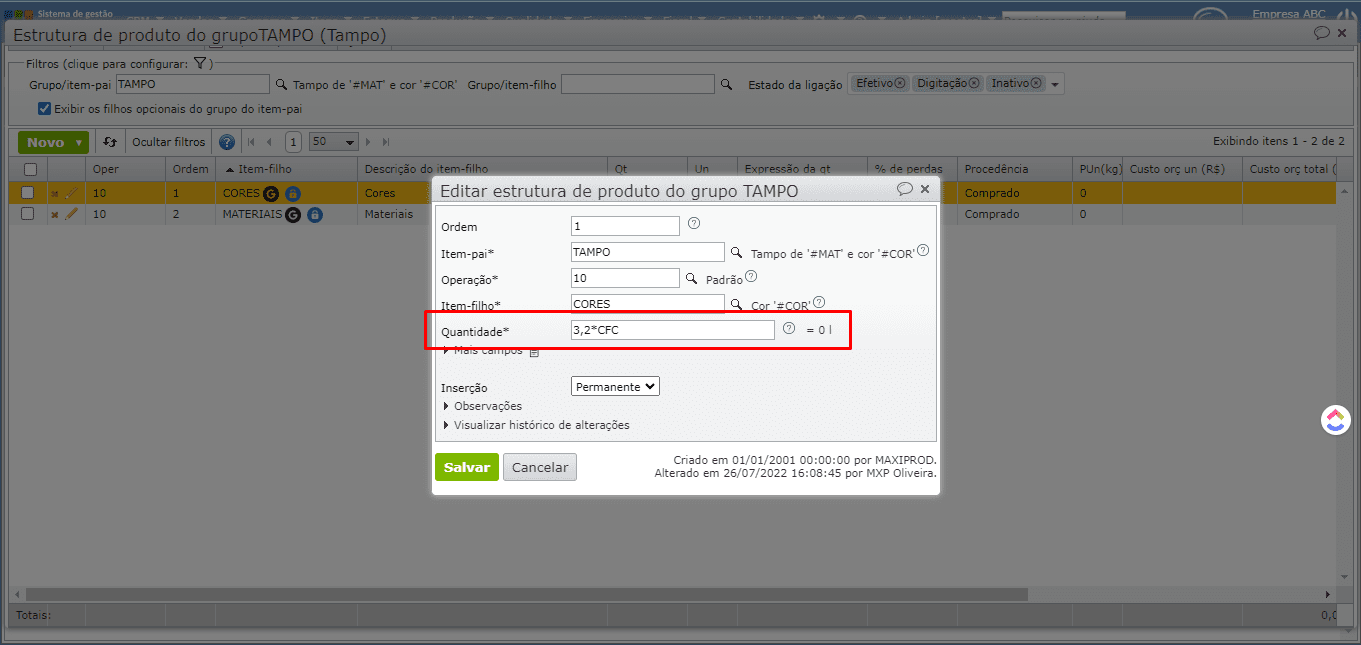Click the Oper column header
Viewport: 1361px width, 645px height.
[126, 169]
